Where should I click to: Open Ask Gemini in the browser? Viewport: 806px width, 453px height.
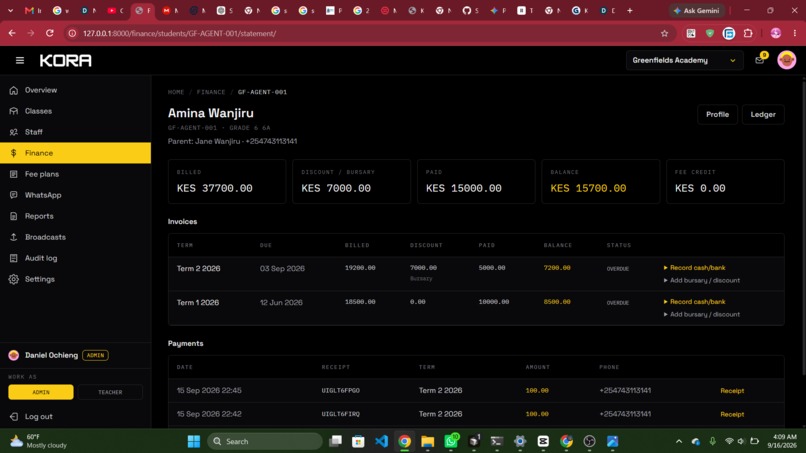coord(697,10)
